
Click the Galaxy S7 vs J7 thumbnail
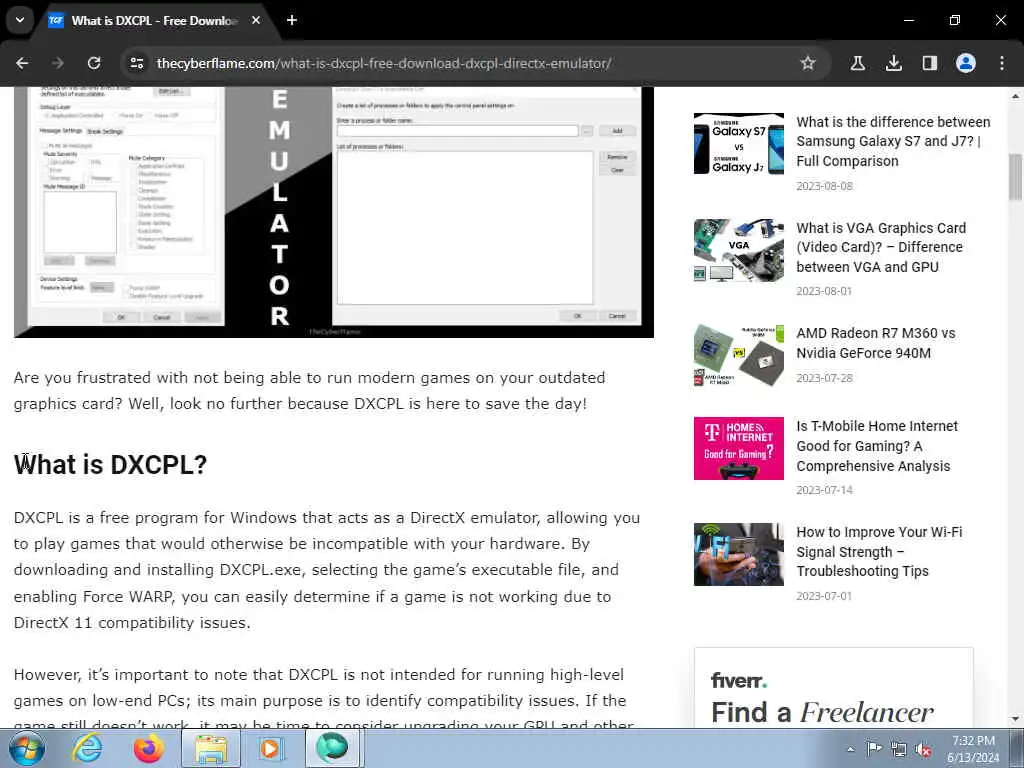point(739,144)
